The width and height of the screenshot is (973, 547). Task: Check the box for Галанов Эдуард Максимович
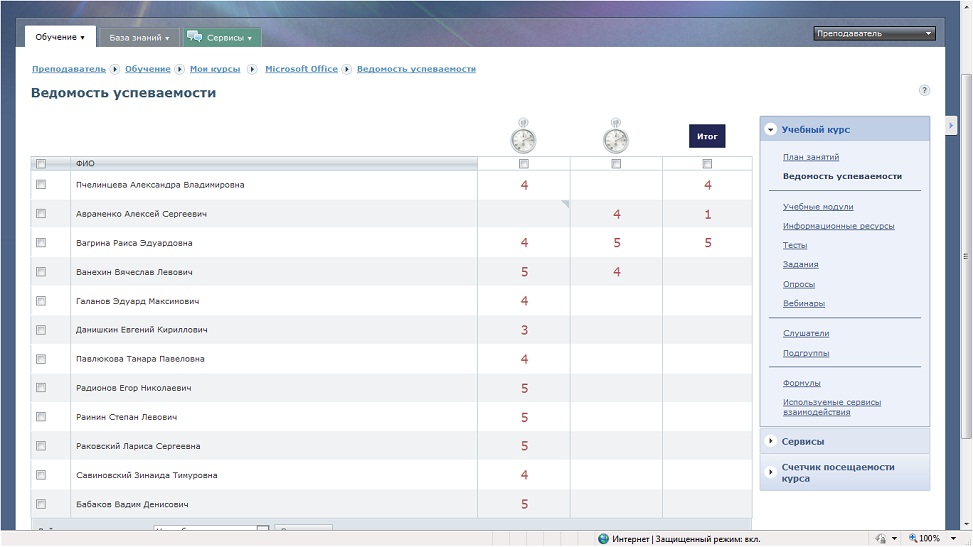[41, 301]
